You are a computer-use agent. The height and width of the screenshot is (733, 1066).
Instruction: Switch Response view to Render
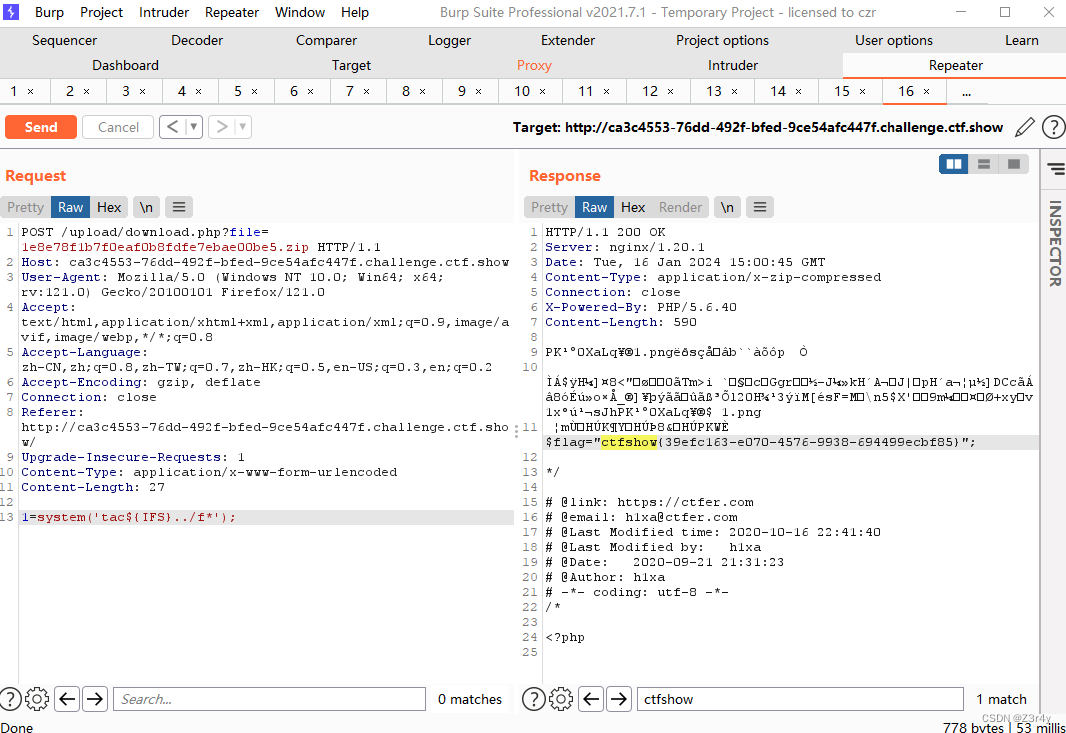click(680, 207)
